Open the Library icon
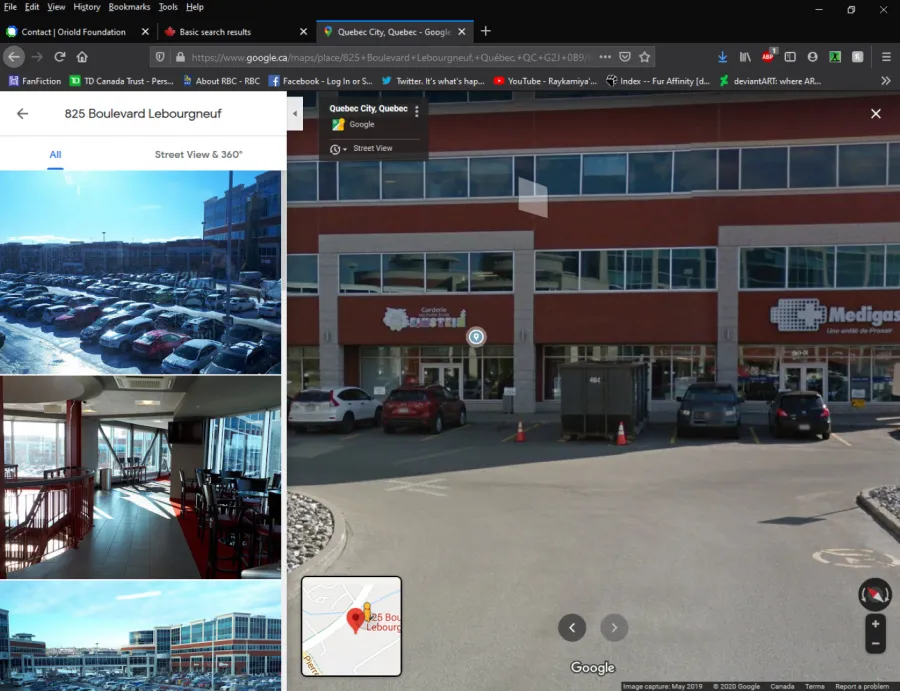This screenshot has height=691, width=900. [745, 57]
